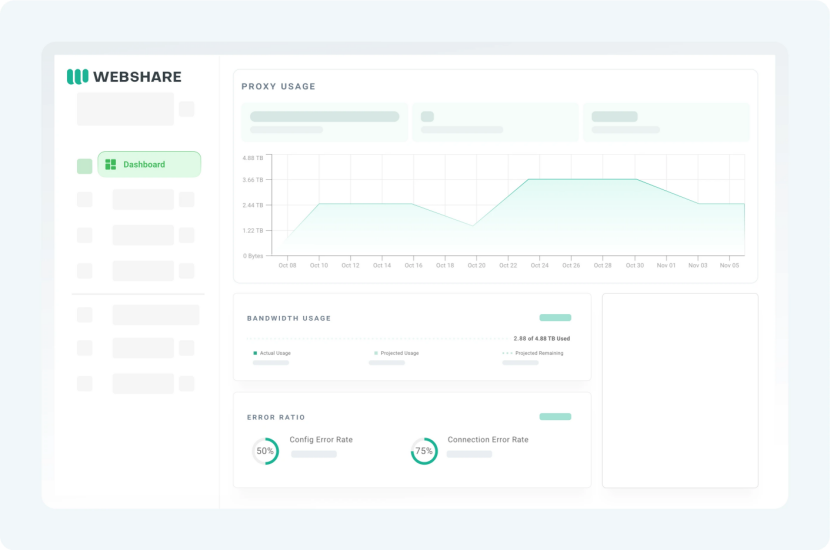Screen dimensions: 830x550
Task: Click the Projected Remaining dotted legend marker
Action: pos(507,353)
